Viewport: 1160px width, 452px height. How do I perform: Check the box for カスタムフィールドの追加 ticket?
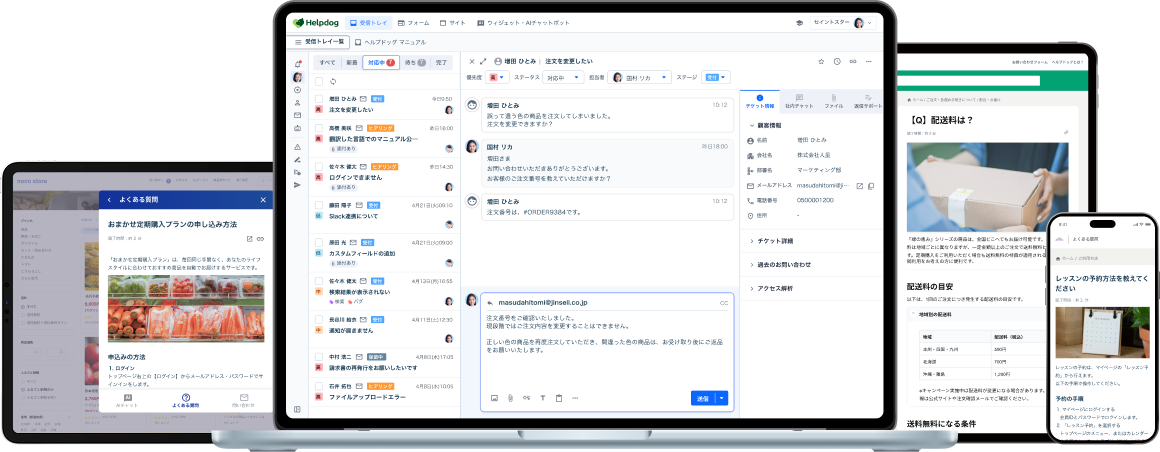coord(319,243)
